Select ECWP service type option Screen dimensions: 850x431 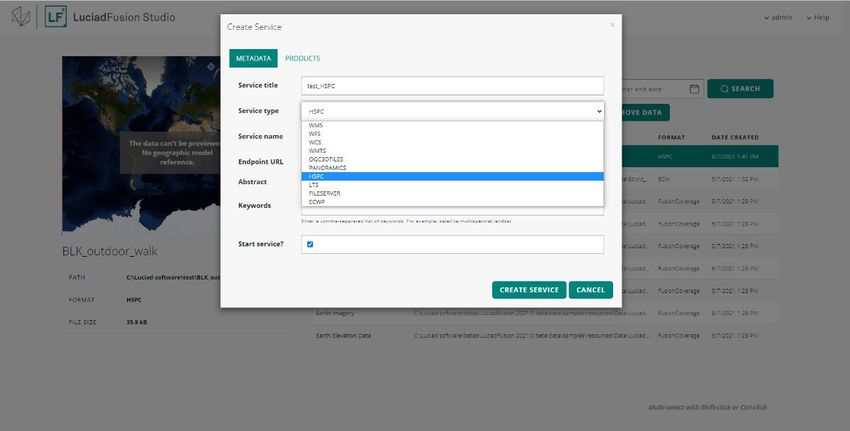click(x=452, y=202)
